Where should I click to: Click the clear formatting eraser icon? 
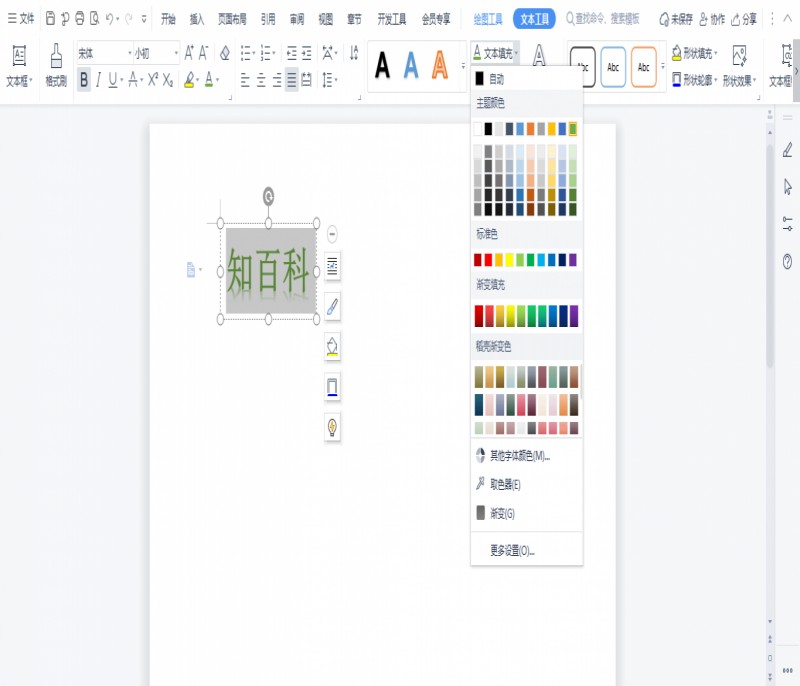[x=224, y=53]
